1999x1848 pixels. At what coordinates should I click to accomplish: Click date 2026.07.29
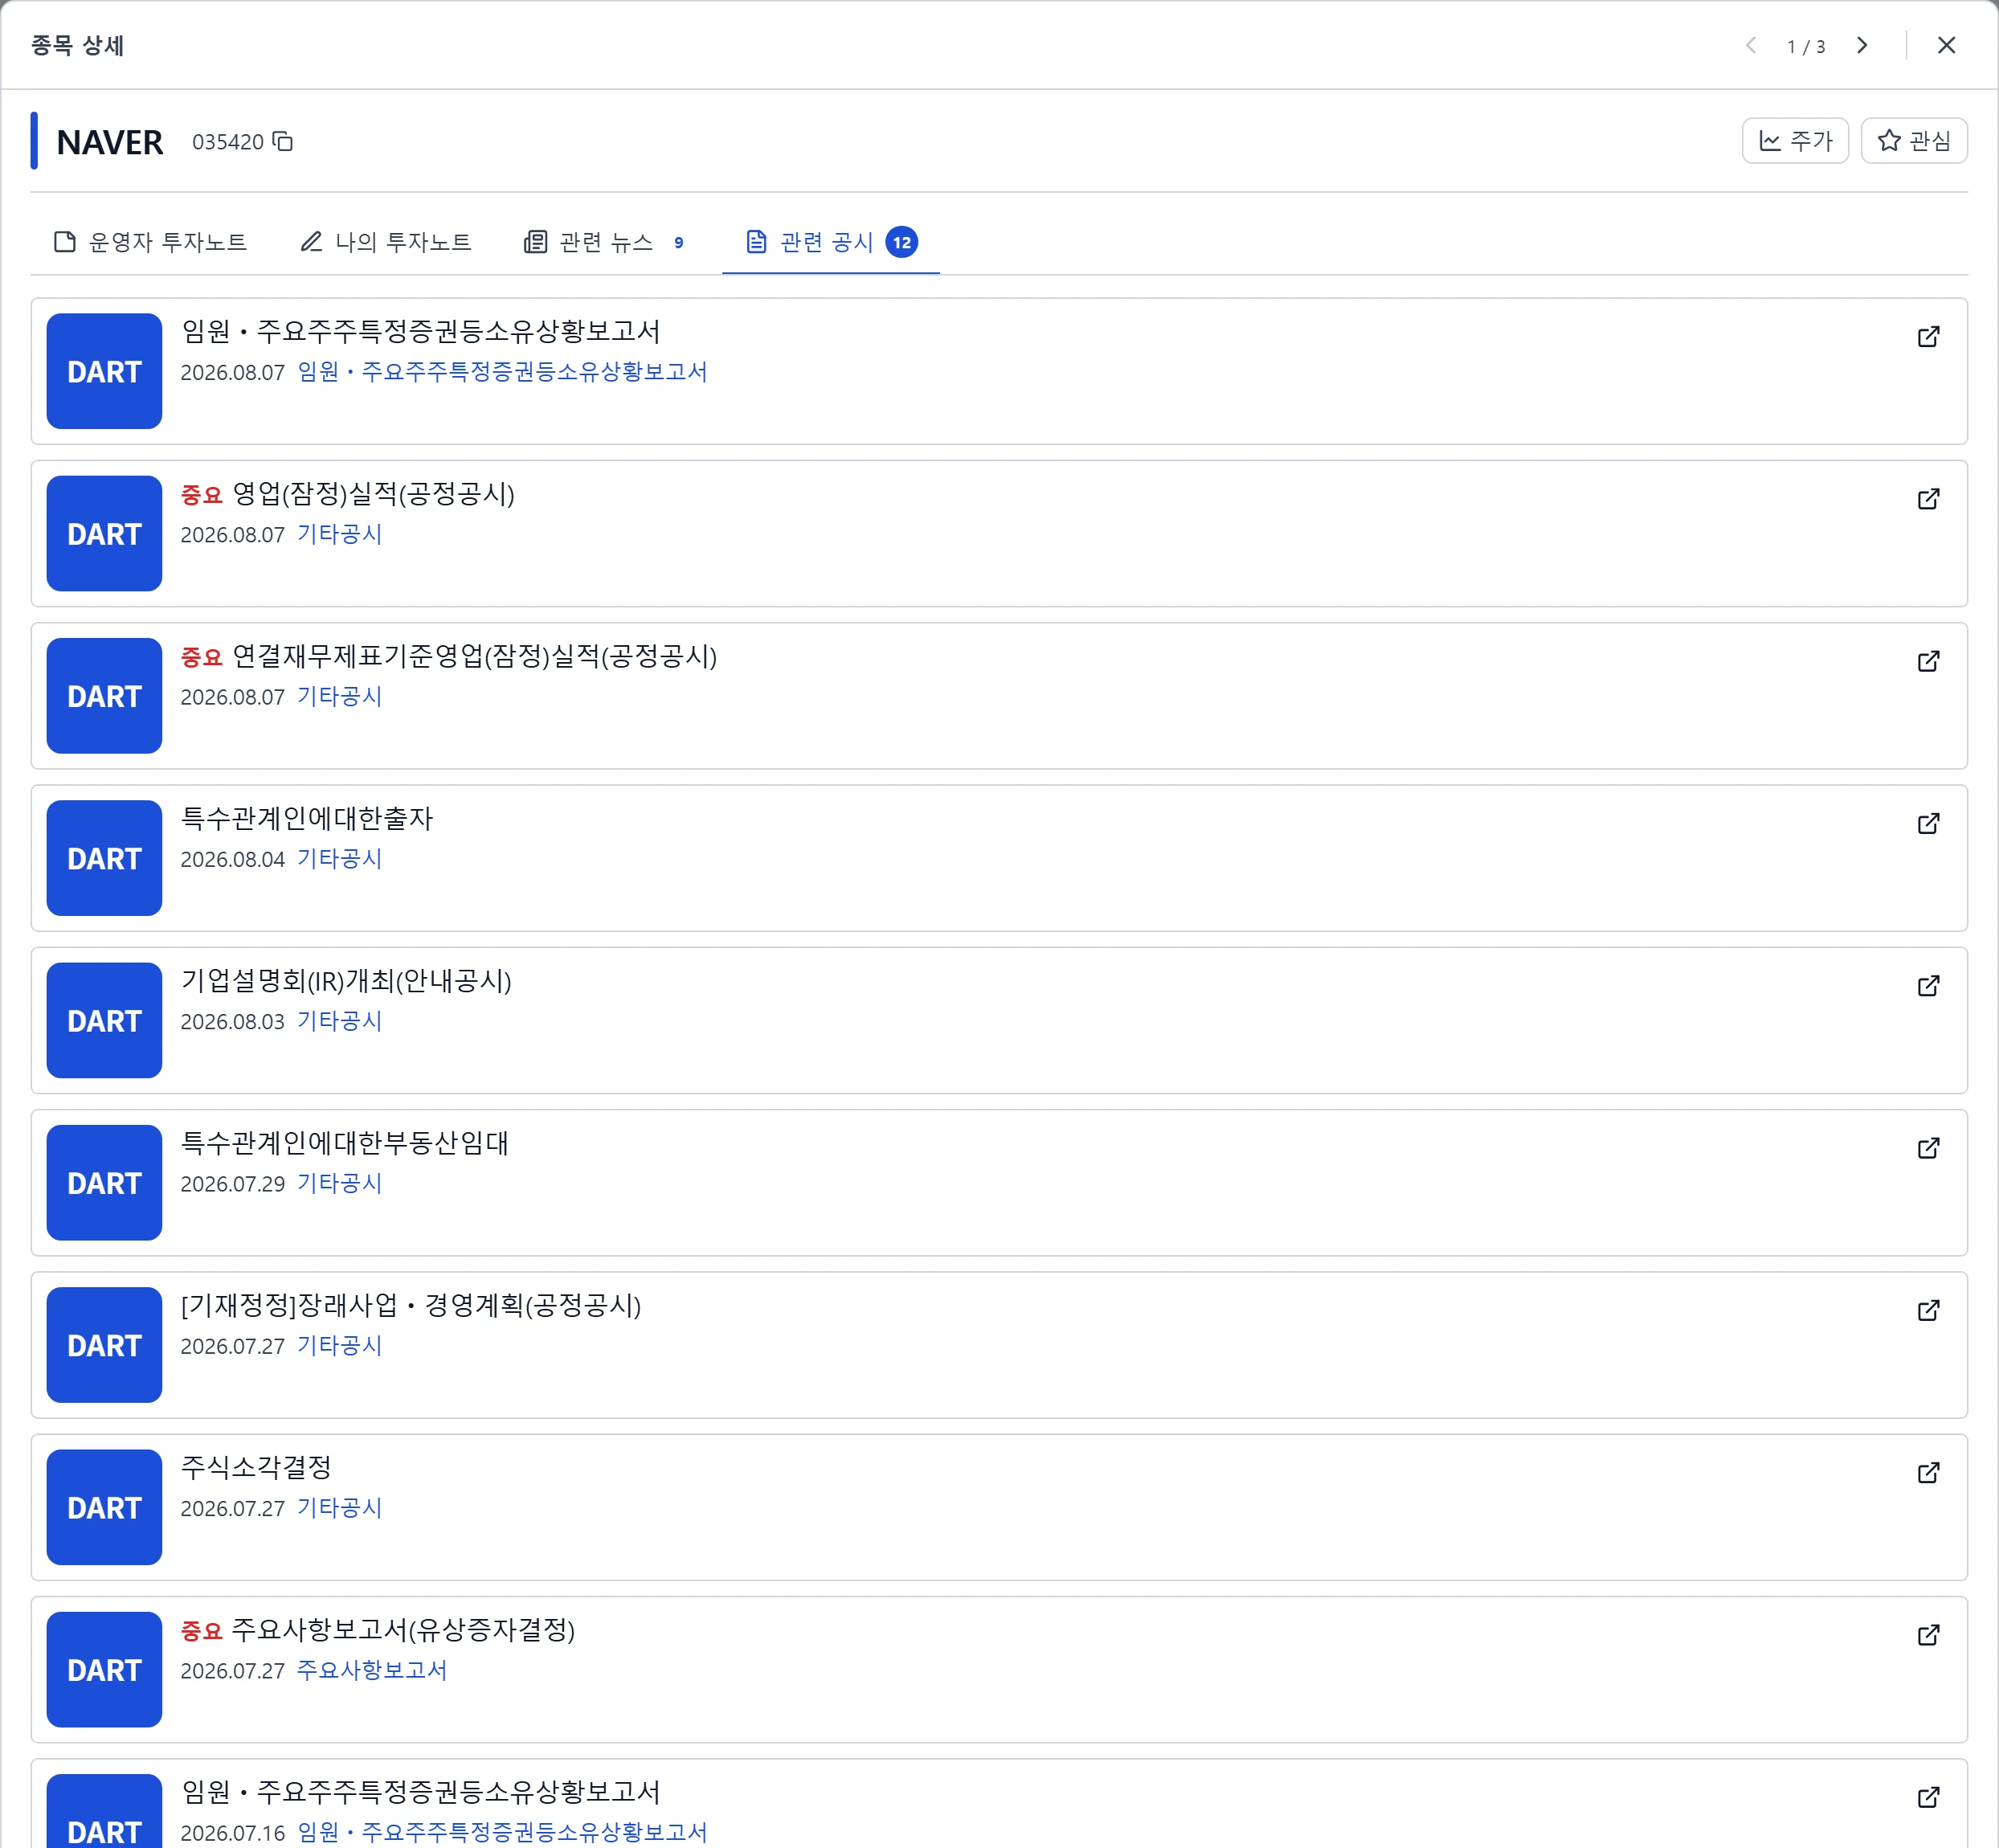(232, 1184)
